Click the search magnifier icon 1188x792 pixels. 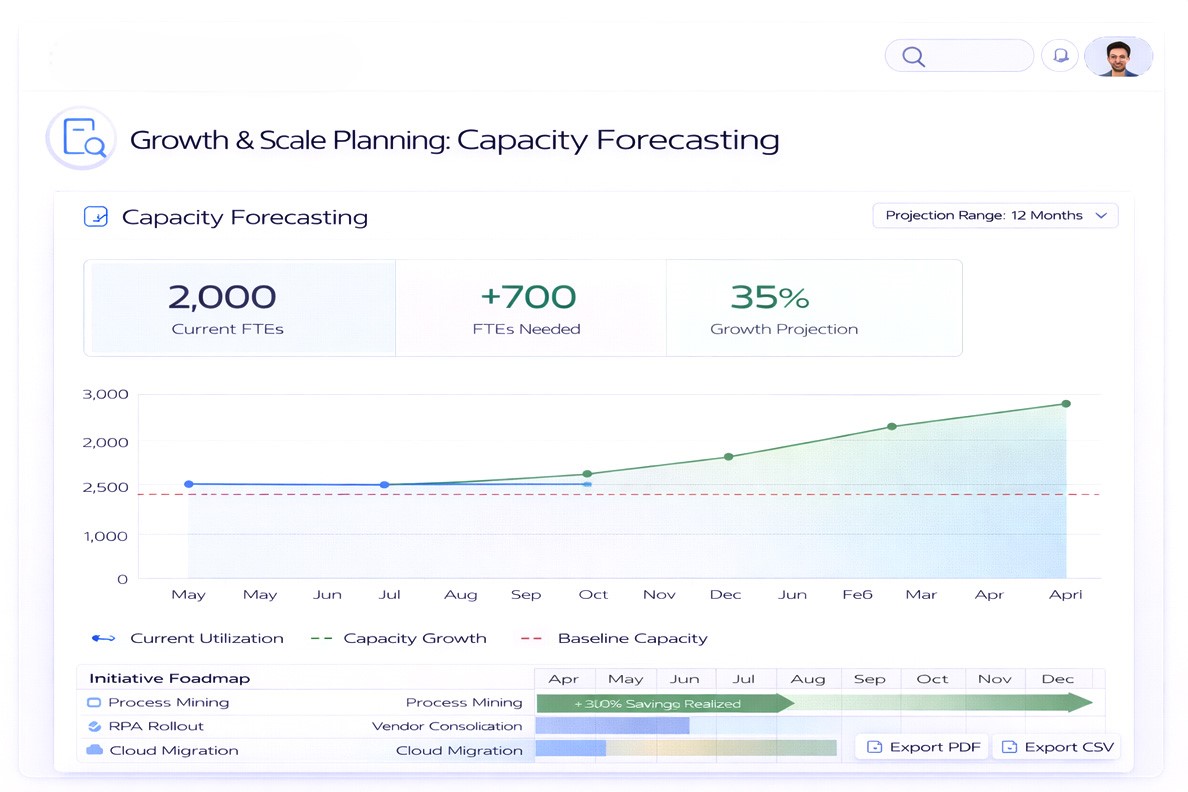click(912, 56)
